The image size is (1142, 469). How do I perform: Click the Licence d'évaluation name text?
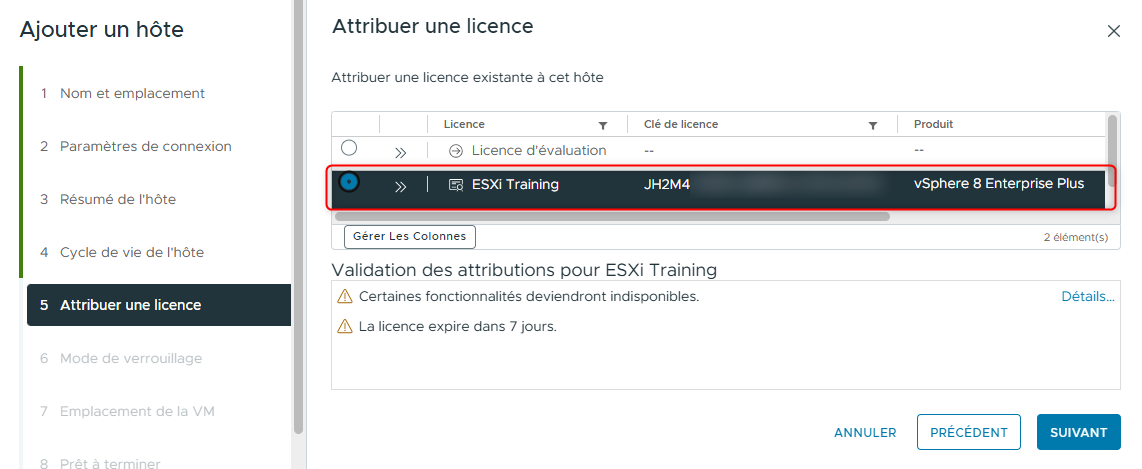click(539, 151)
